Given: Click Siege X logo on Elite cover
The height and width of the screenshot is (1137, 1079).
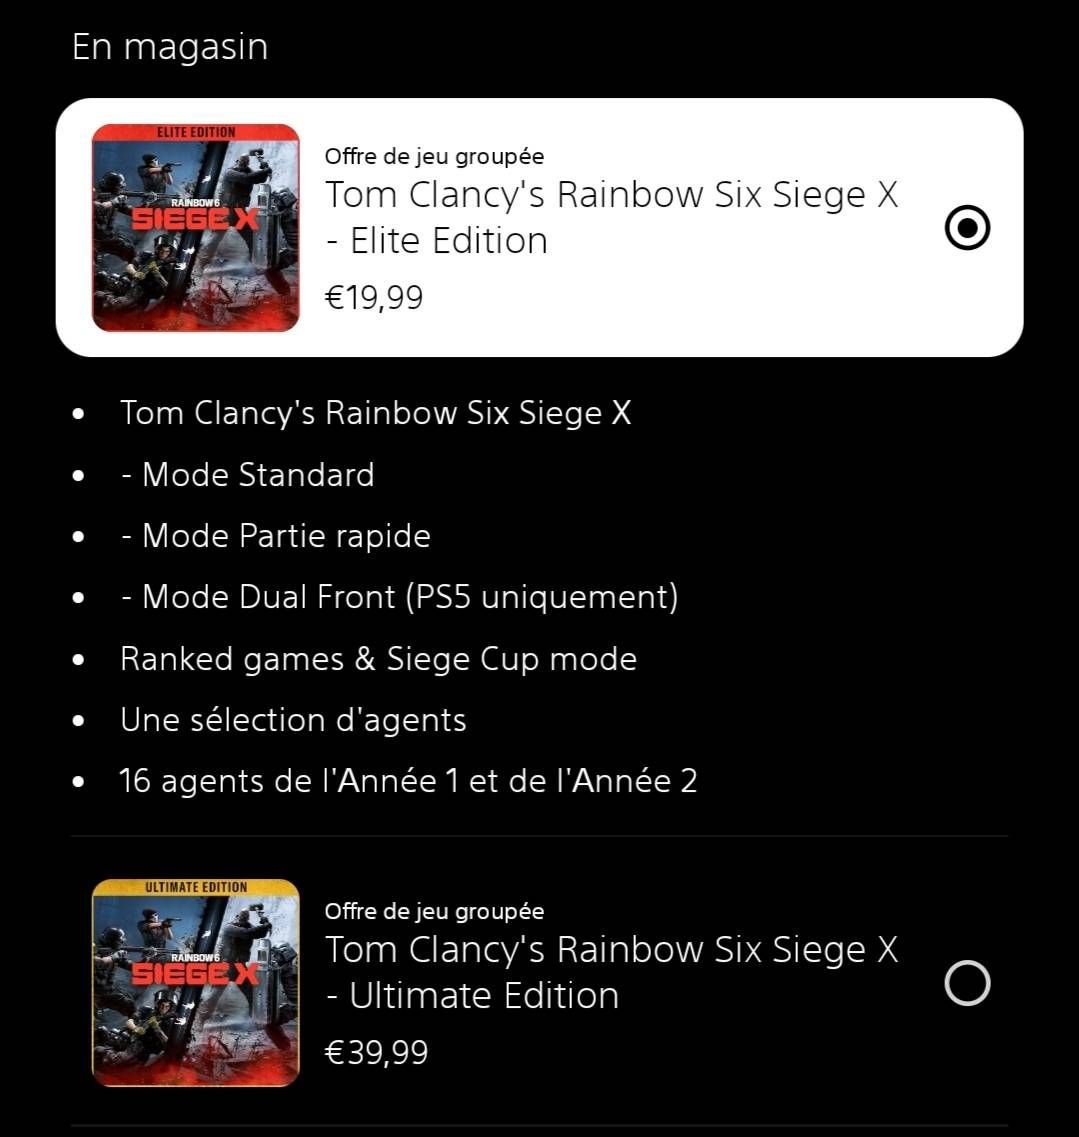Looking at the screenshot, I should tap(194, 216).
